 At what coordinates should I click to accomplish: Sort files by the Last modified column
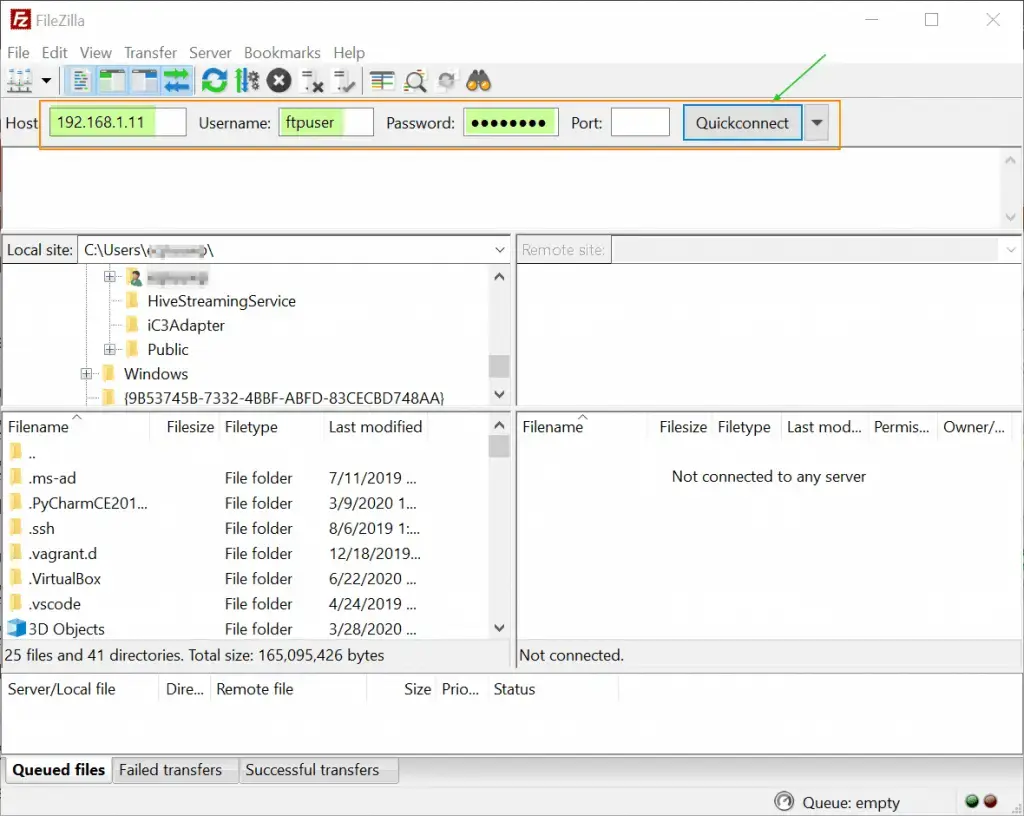pyautogui.click(x=375, y=427)
